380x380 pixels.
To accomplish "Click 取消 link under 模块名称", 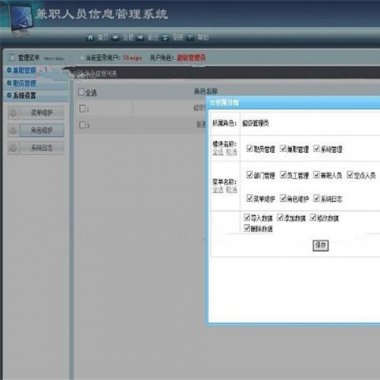I will tap(232, 152).
